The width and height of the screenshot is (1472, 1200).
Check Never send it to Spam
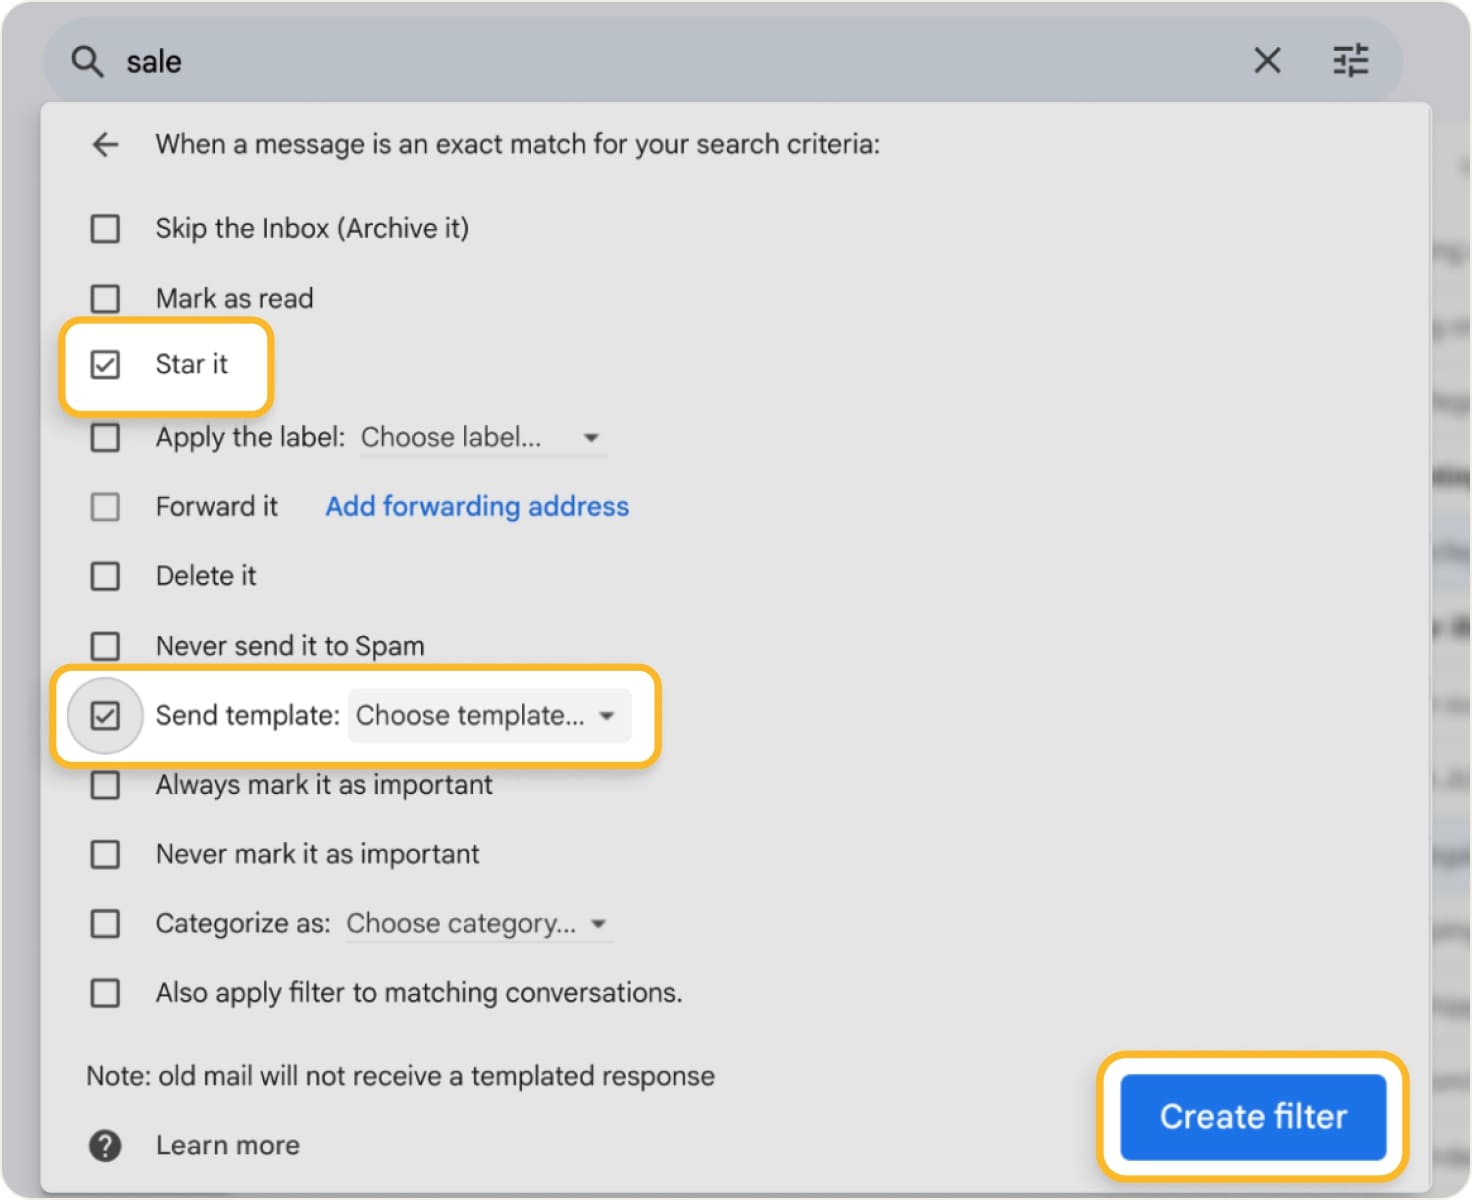click(x=104, y=645)
